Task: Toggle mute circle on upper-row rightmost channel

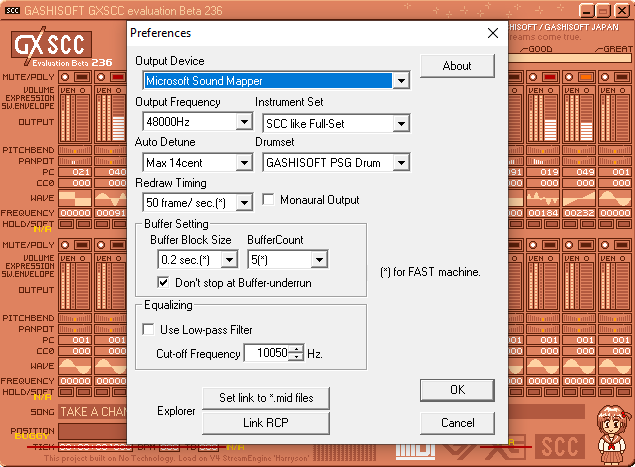Action: coord(605,77)
